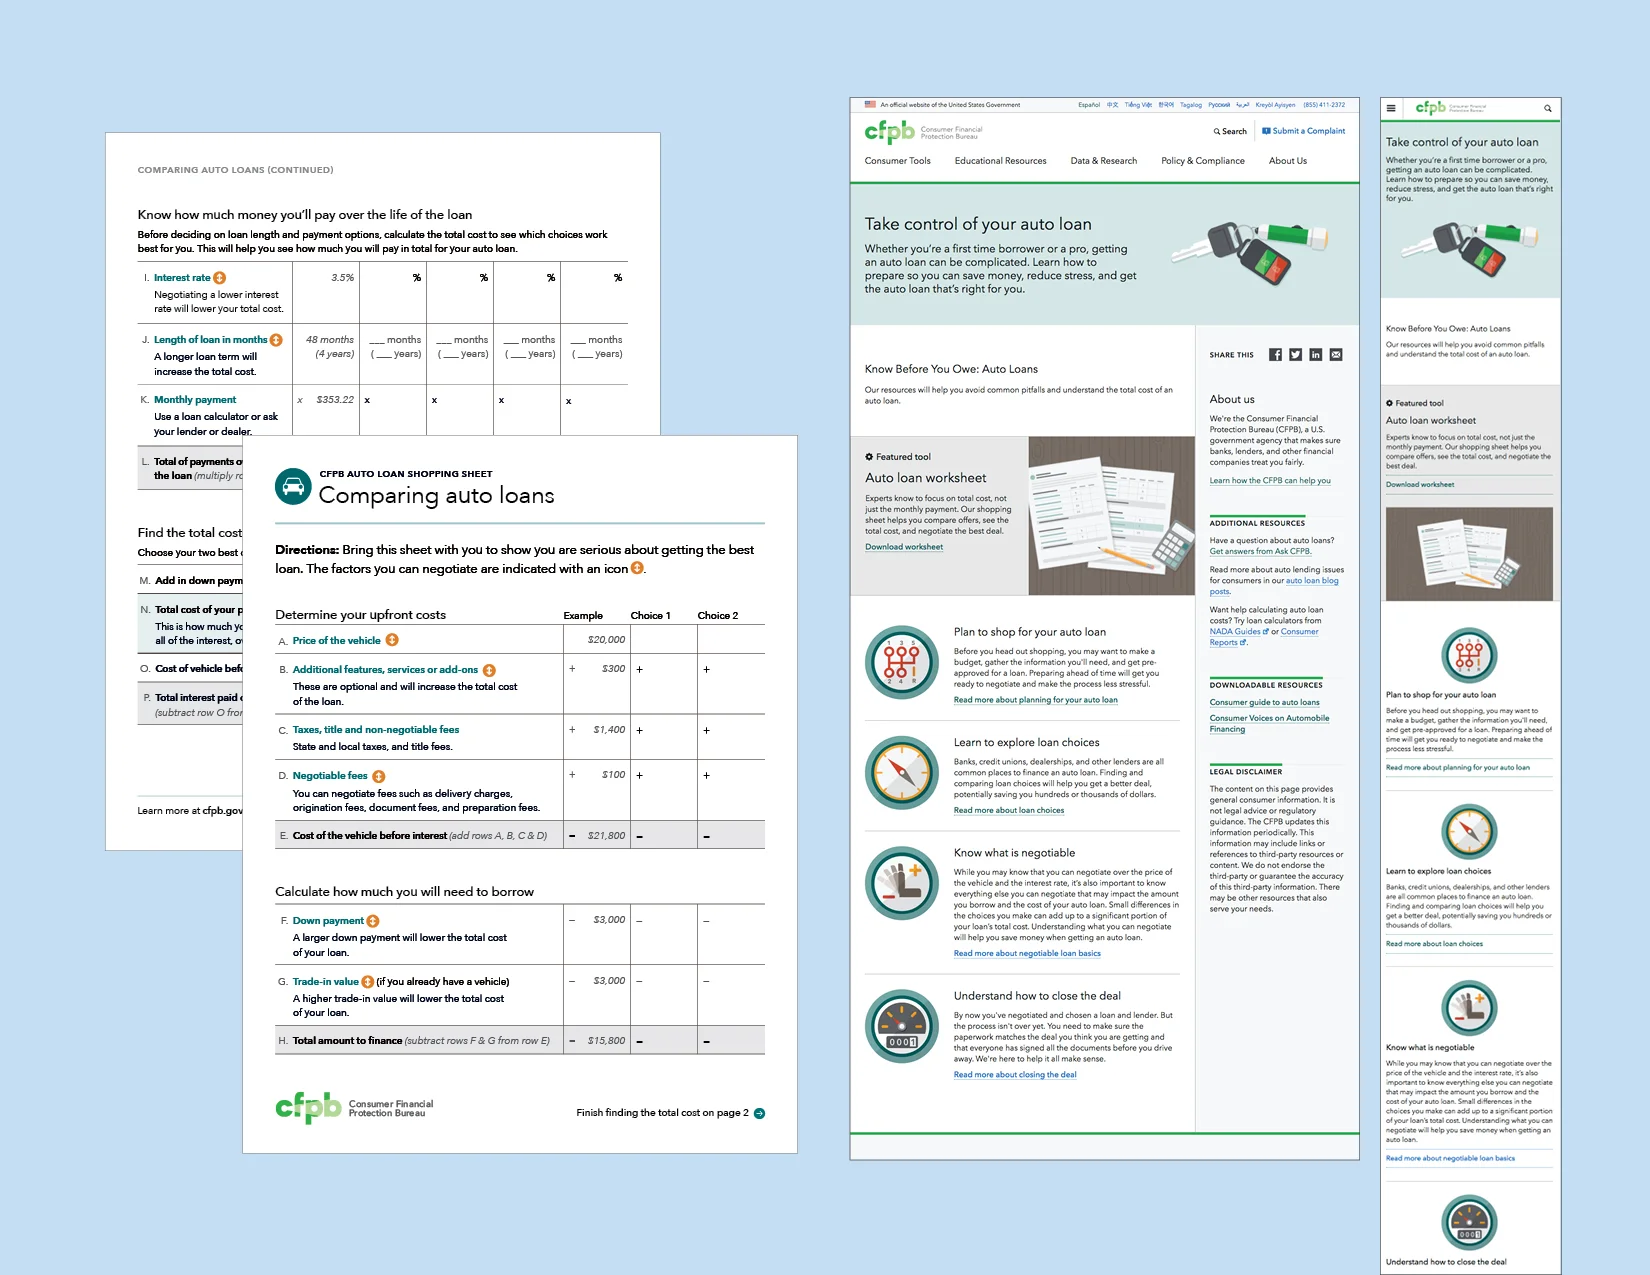Switch site language to Español

(1089, 105)
